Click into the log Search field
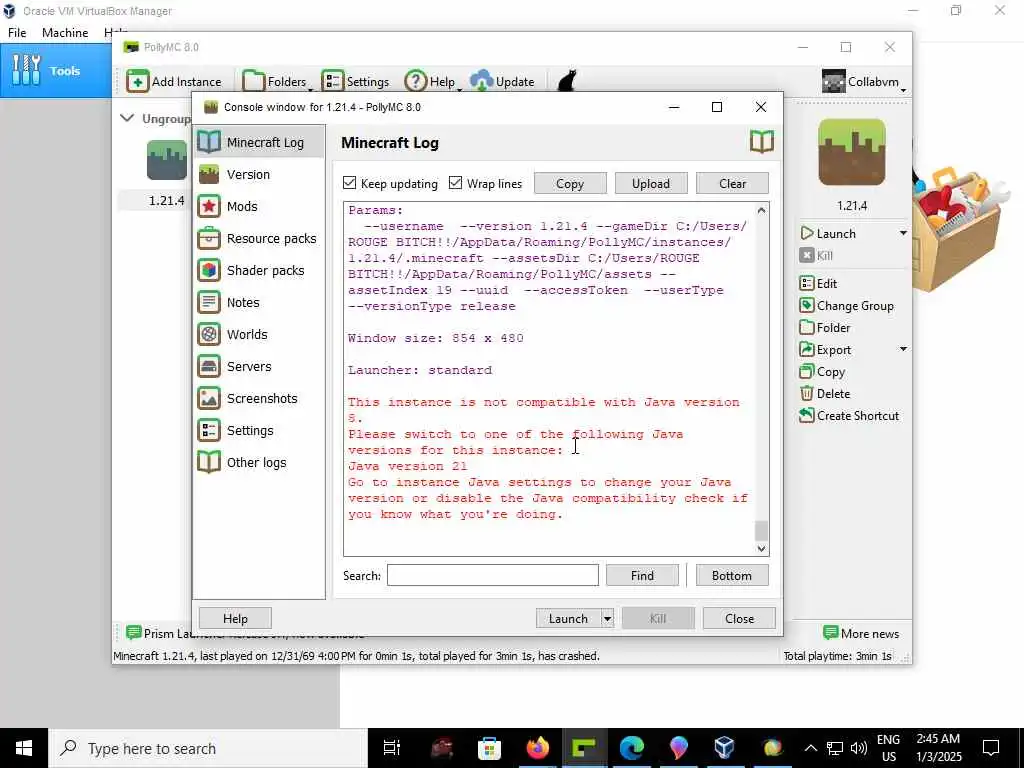This screenshot has width=1024, height=768. pos(492,575)
